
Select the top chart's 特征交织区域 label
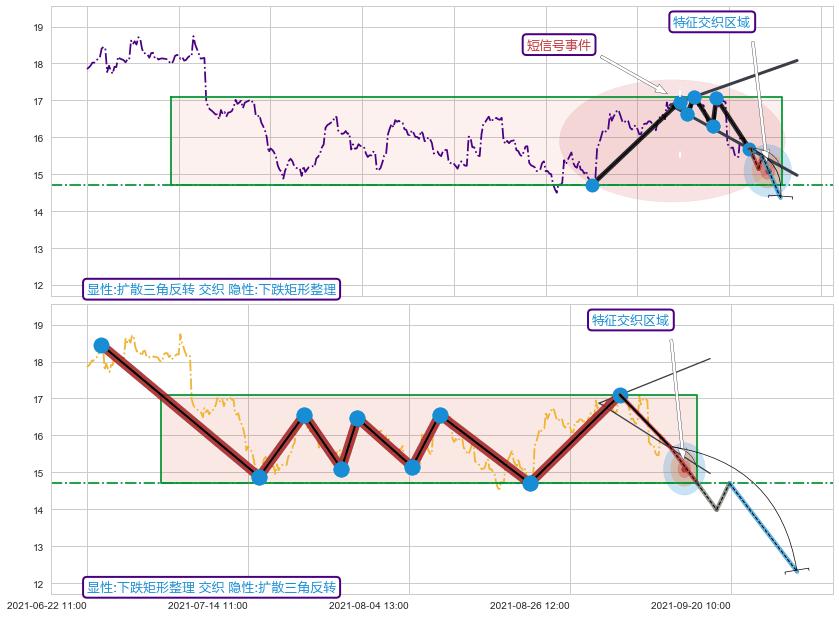[x=712, y=22]
